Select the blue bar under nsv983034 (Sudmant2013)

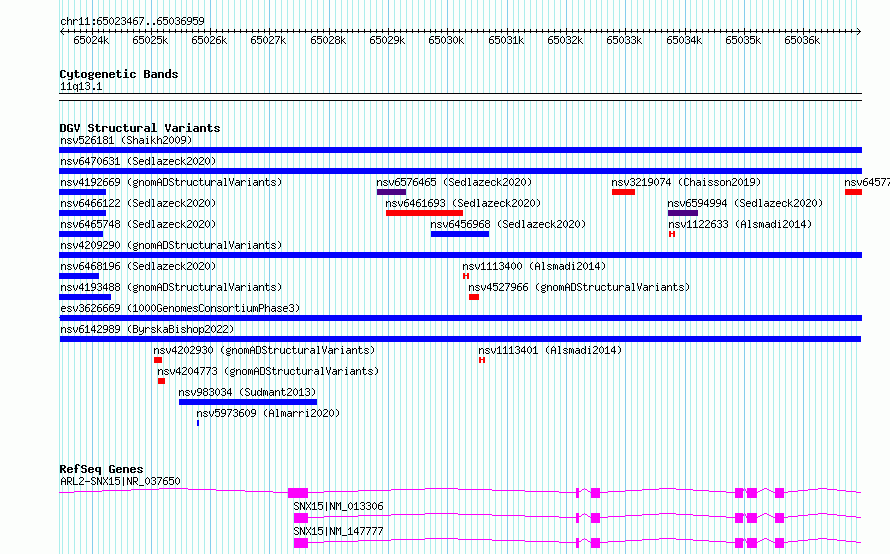(x=248, y=402)
